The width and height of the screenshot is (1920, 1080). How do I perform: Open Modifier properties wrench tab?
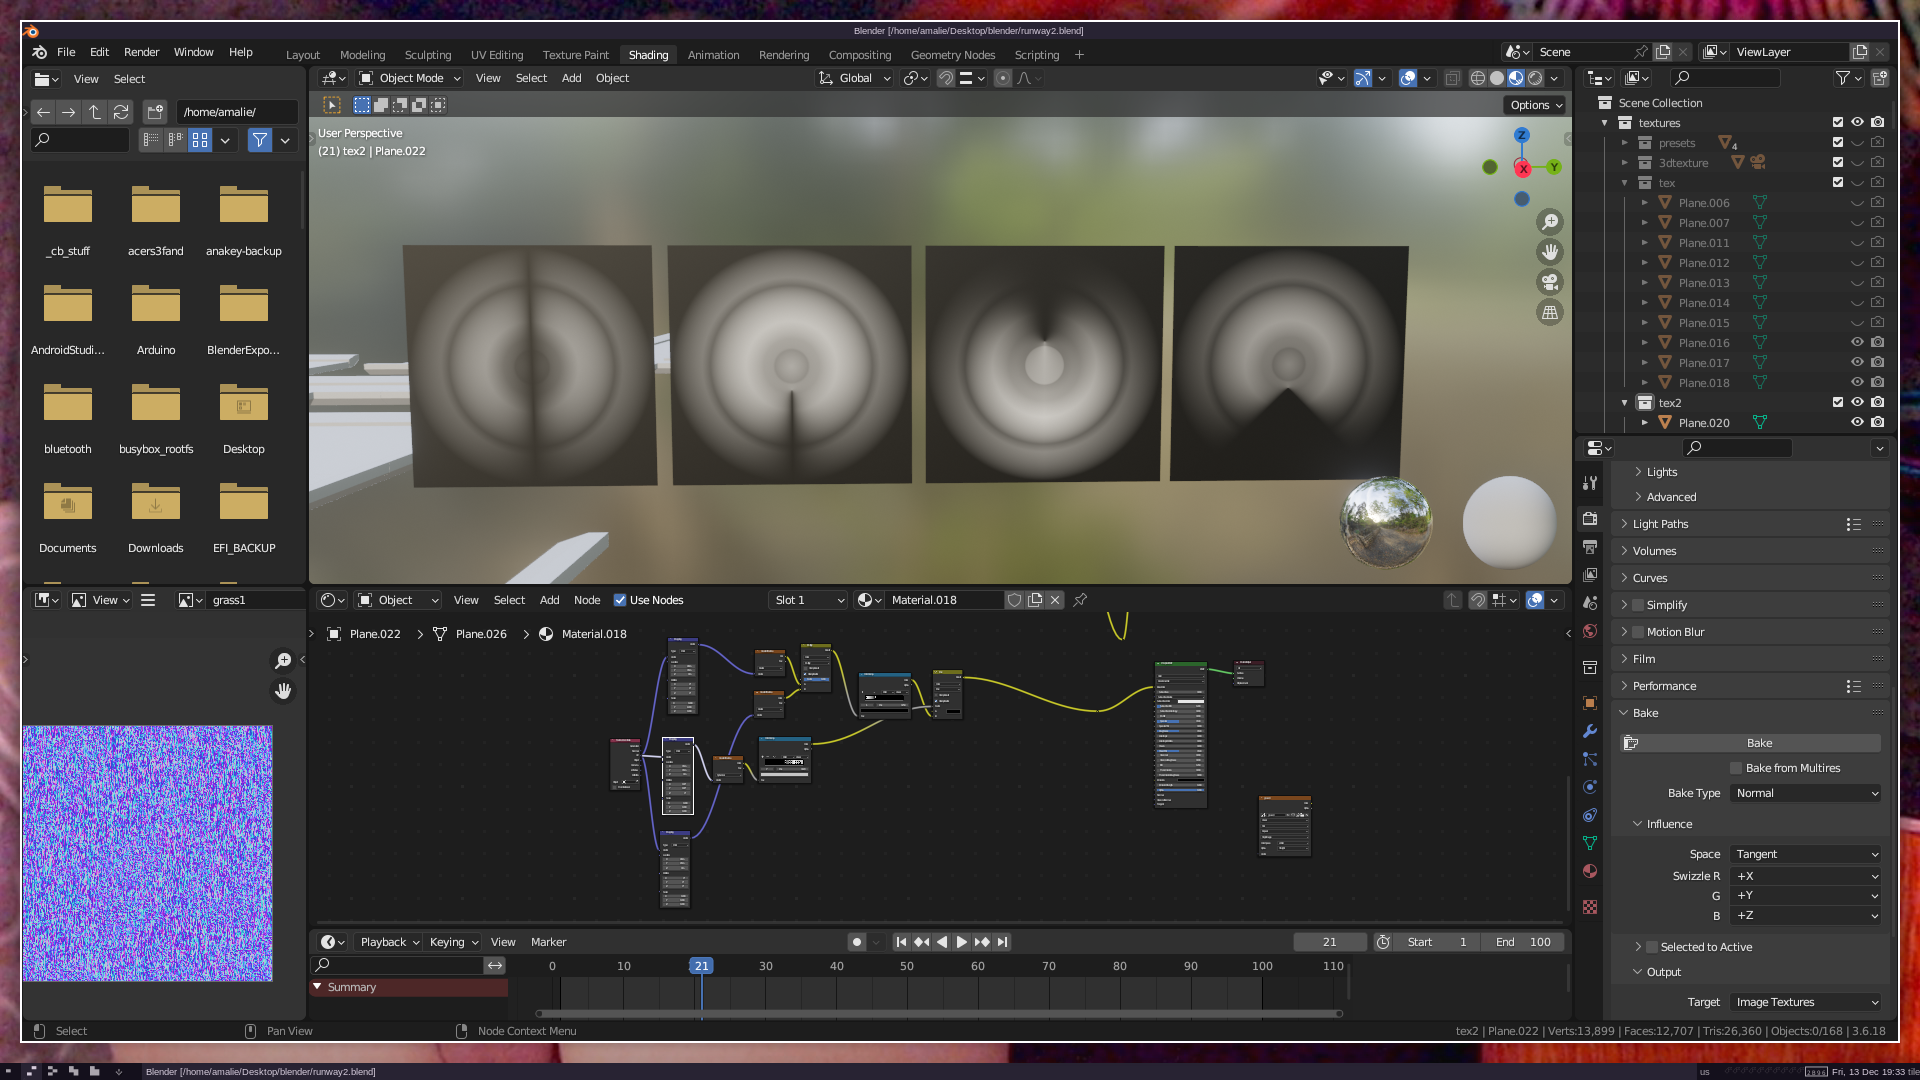pyautogui.click(x=1590, y=731)
